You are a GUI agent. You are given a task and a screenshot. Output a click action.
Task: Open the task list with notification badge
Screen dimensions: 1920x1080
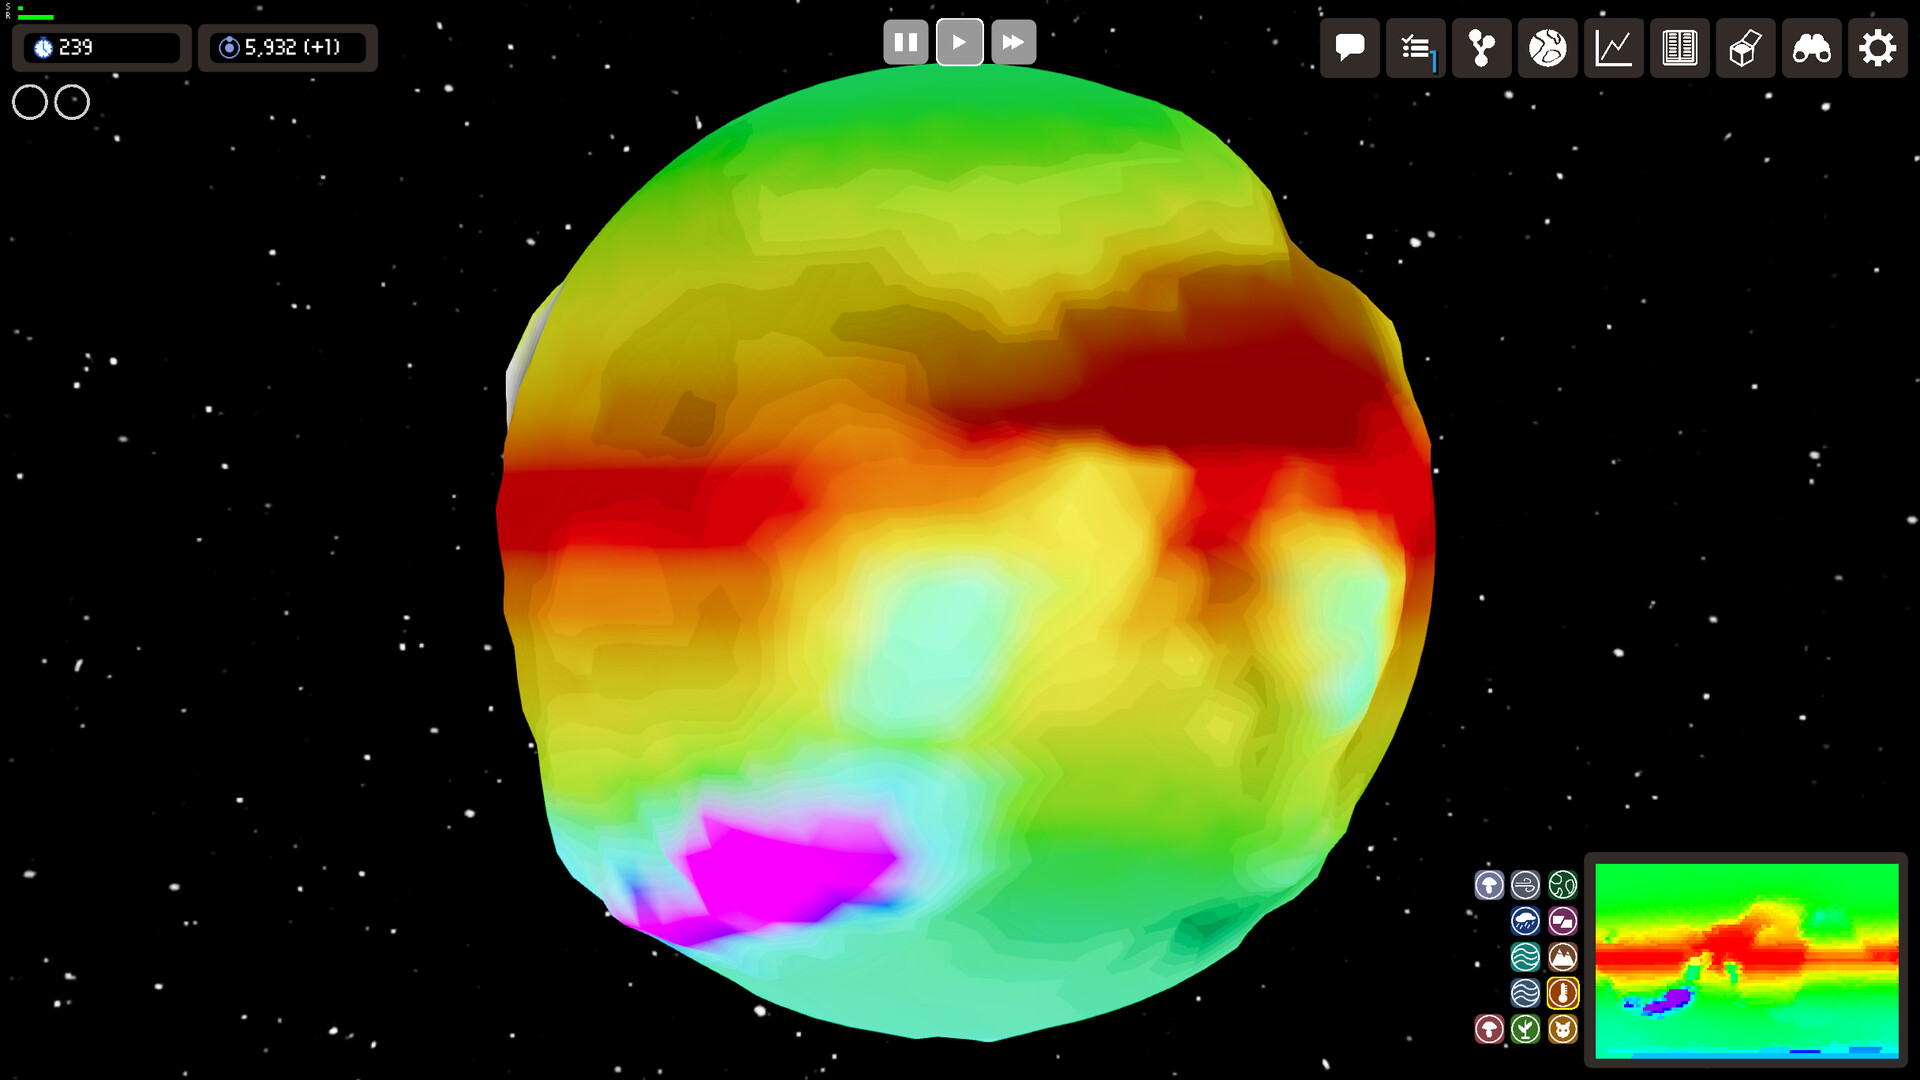coord(1415,47)
